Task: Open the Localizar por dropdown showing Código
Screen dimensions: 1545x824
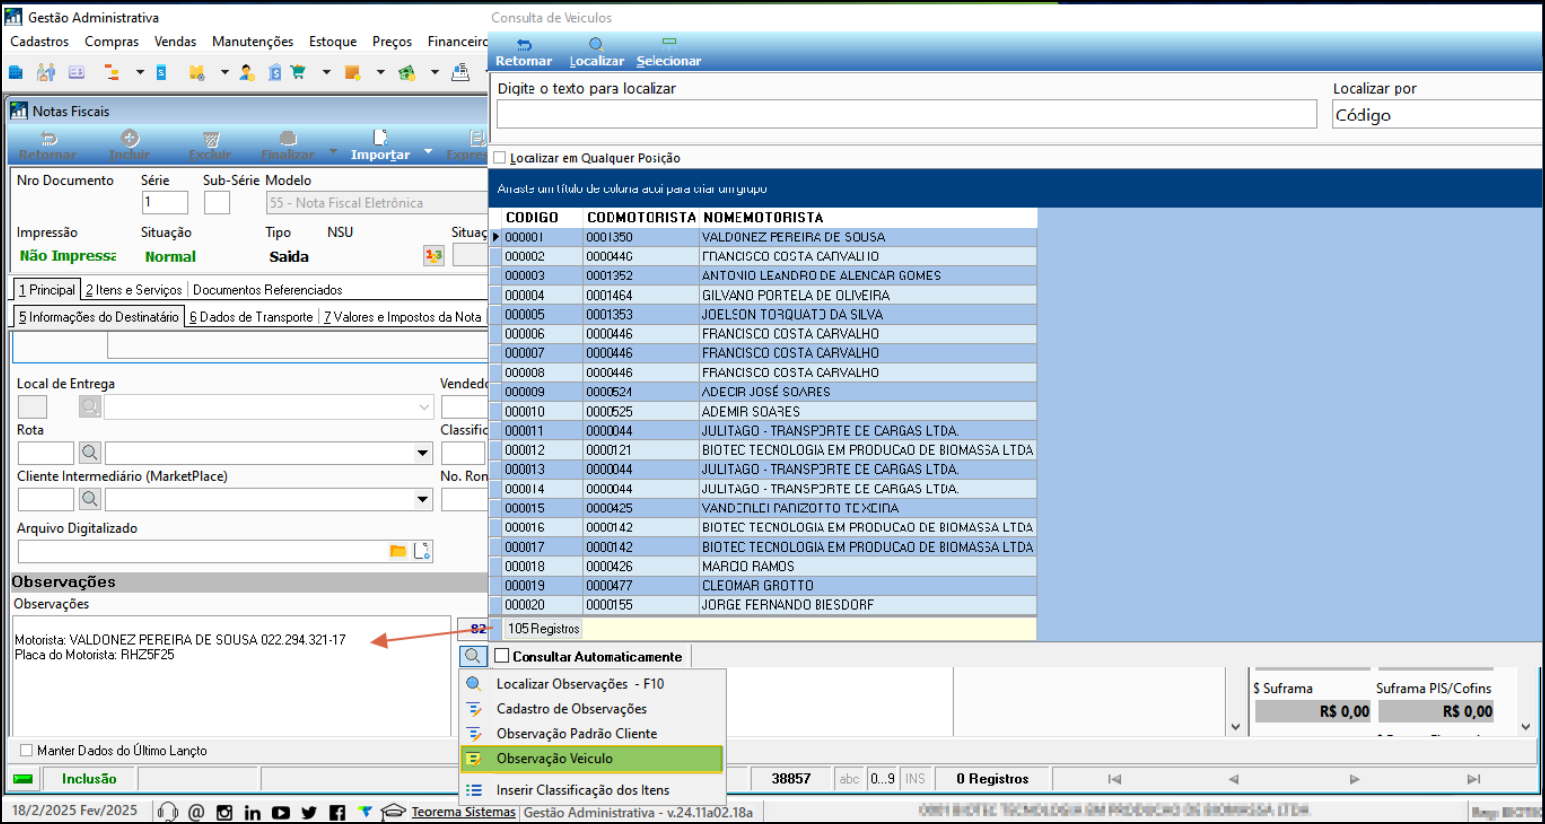Action: 1437,115
